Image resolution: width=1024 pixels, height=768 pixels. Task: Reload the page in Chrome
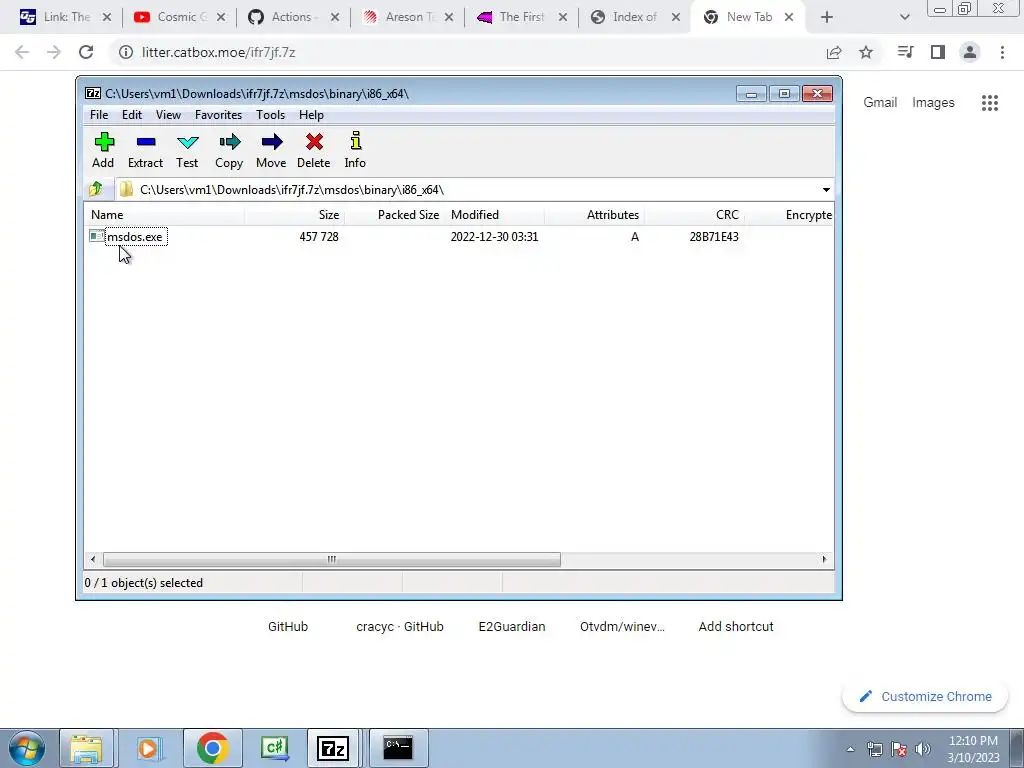click(86, 52)
